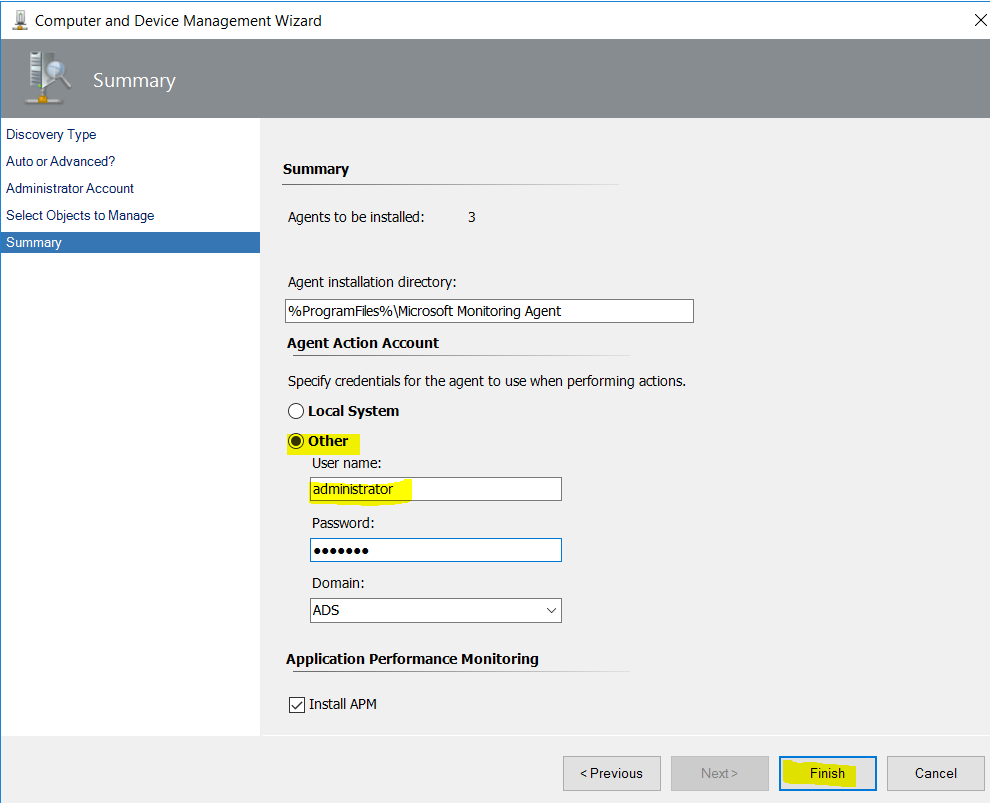
Task: Select the Summary step in sidebar
Action: pyautogui.click(x=130, y=242)
